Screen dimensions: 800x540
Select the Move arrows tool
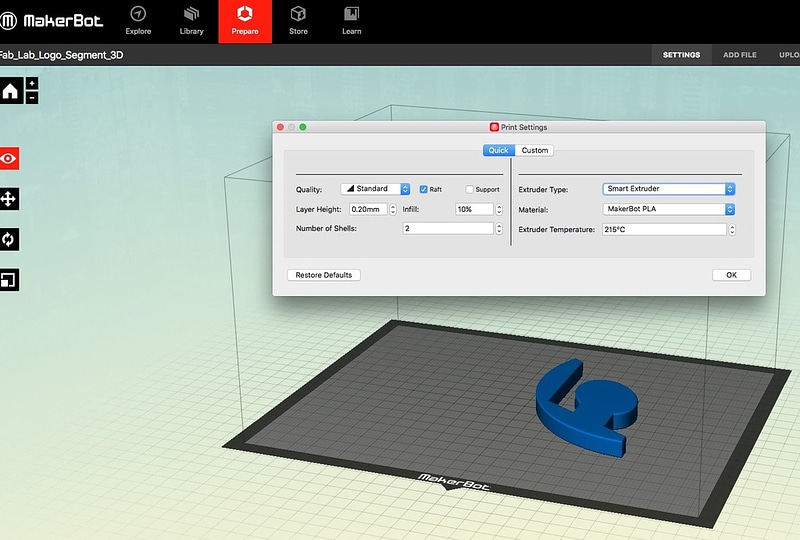click(x=9, y=199)
